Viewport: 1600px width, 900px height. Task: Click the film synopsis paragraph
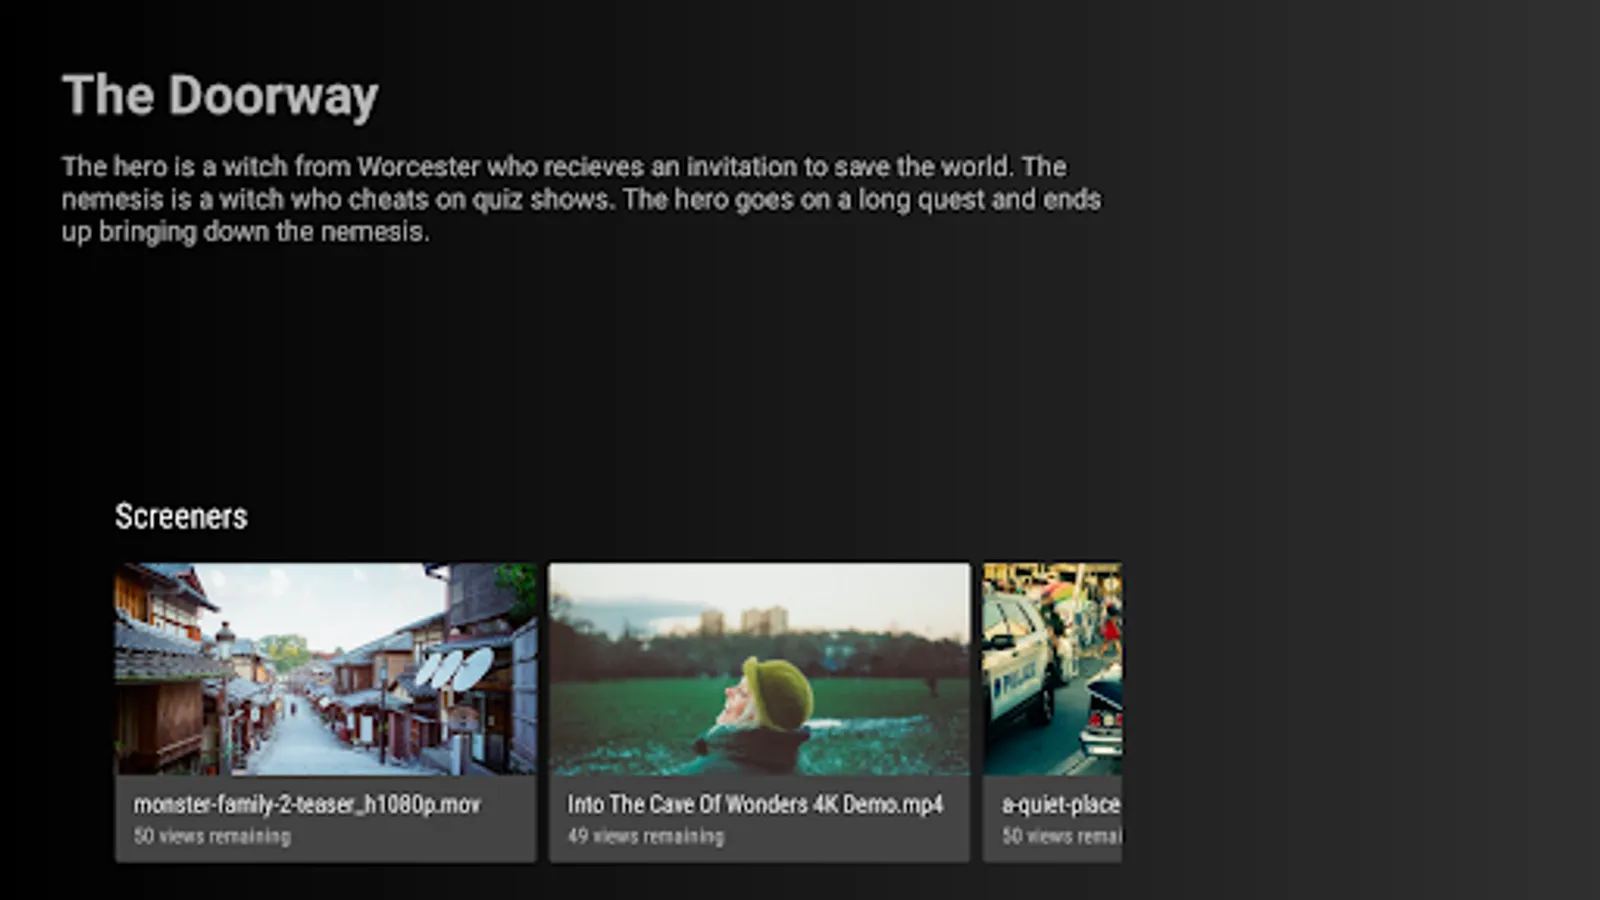(x=581, y=199)
